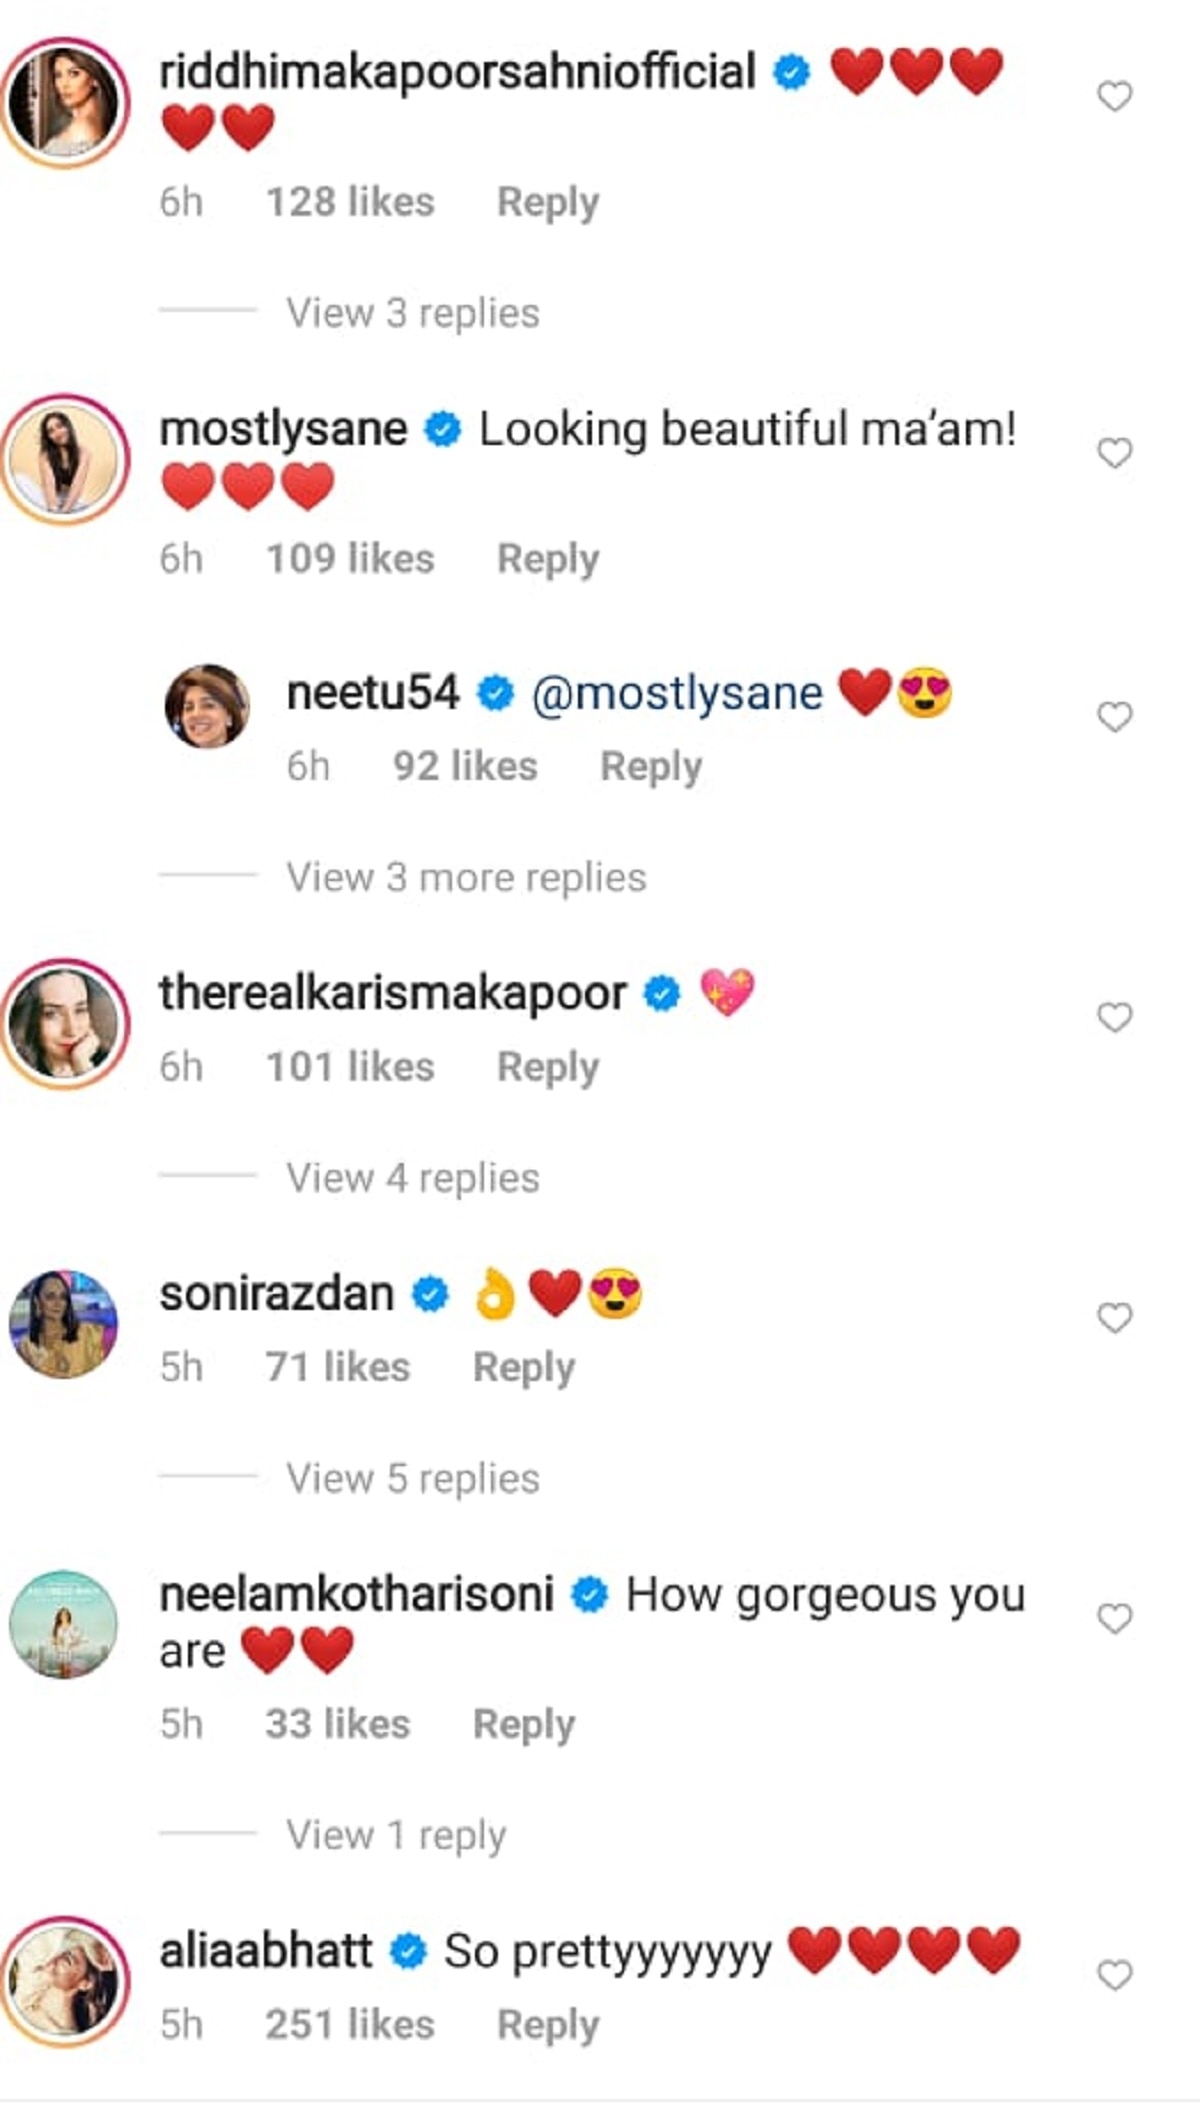Heart neelamkotharisoni's 'How gorgeous you are' comment
The height and width of the screenshot is (2113, 1200).
[1114, 1618]
